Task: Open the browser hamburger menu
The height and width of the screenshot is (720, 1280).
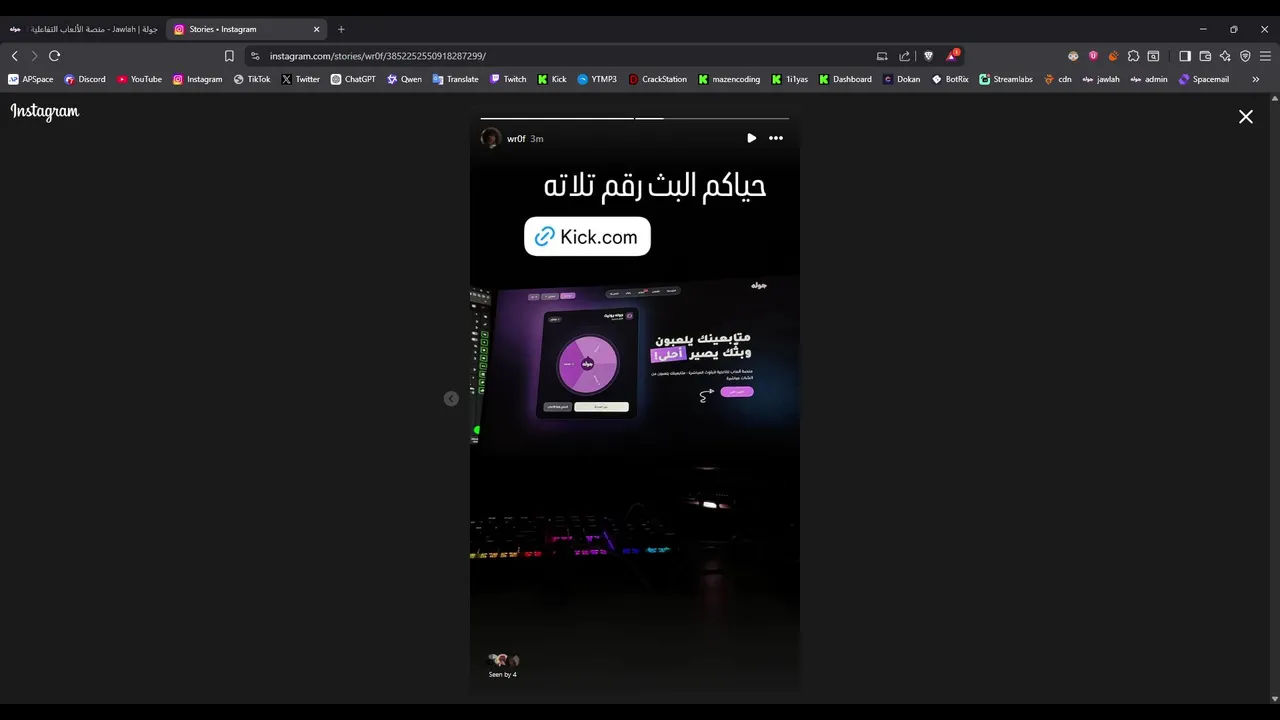Action: coord(1265,56)
